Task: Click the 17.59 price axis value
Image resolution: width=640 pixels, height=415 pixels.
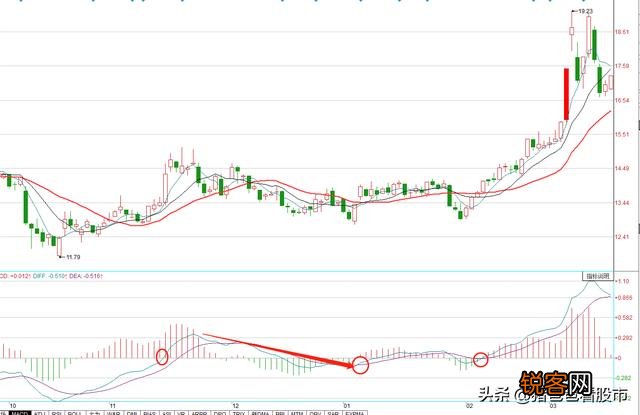Action: [622, 66]
